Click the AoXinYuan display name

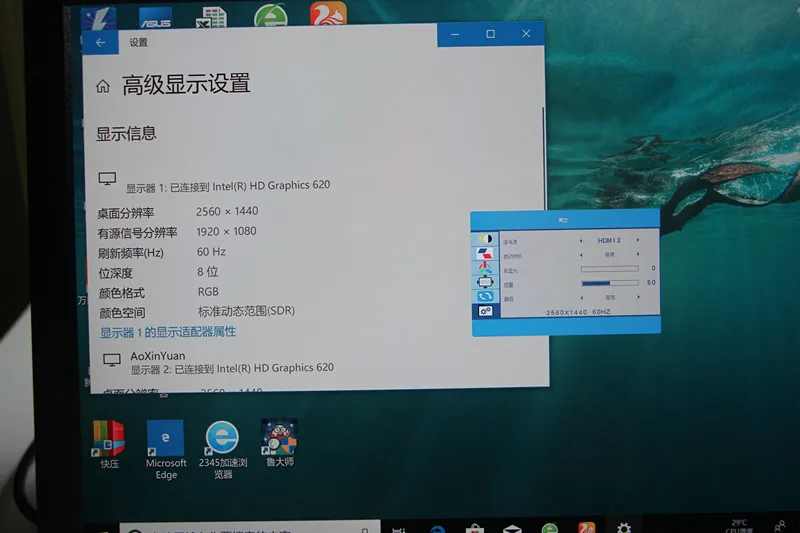[x=158, y=356]
